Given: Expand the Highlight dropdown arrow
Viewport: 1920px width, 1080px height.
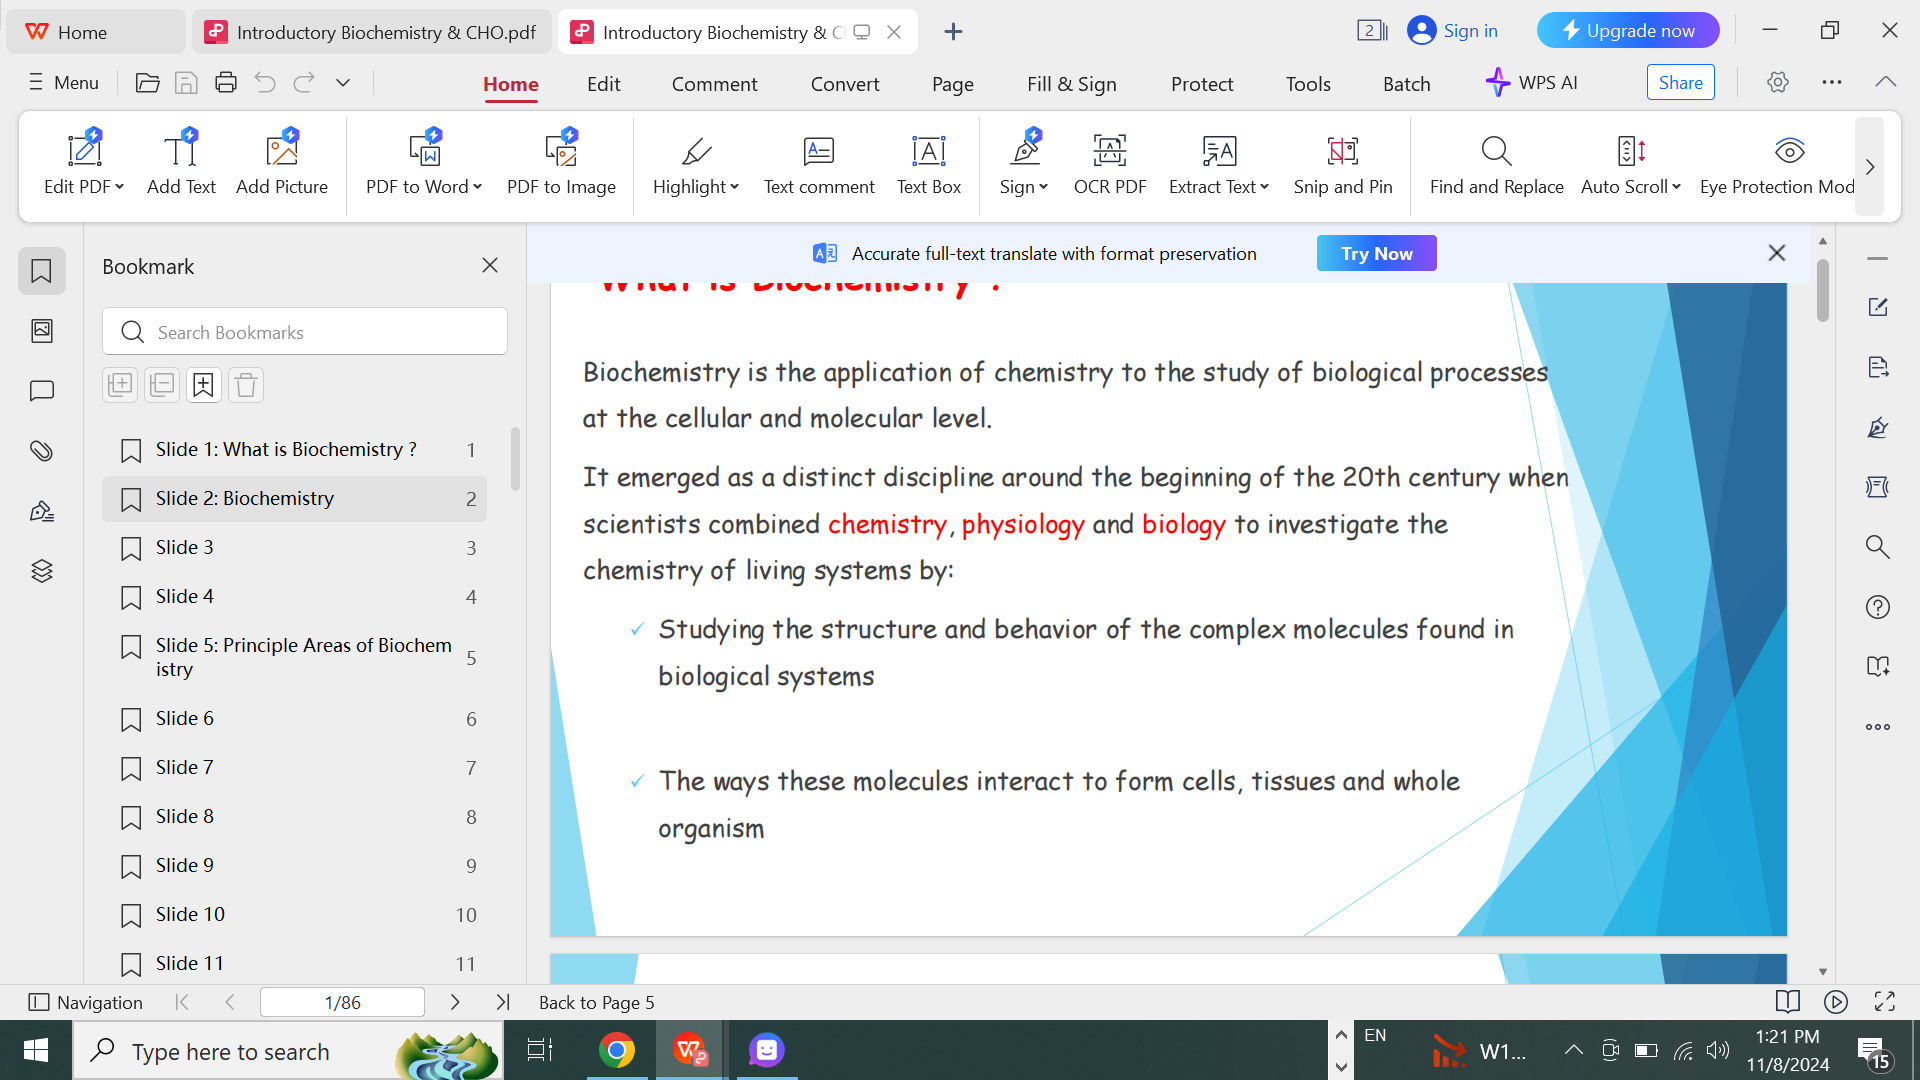Looking at the screenshot, I should (x=735, y=187).
